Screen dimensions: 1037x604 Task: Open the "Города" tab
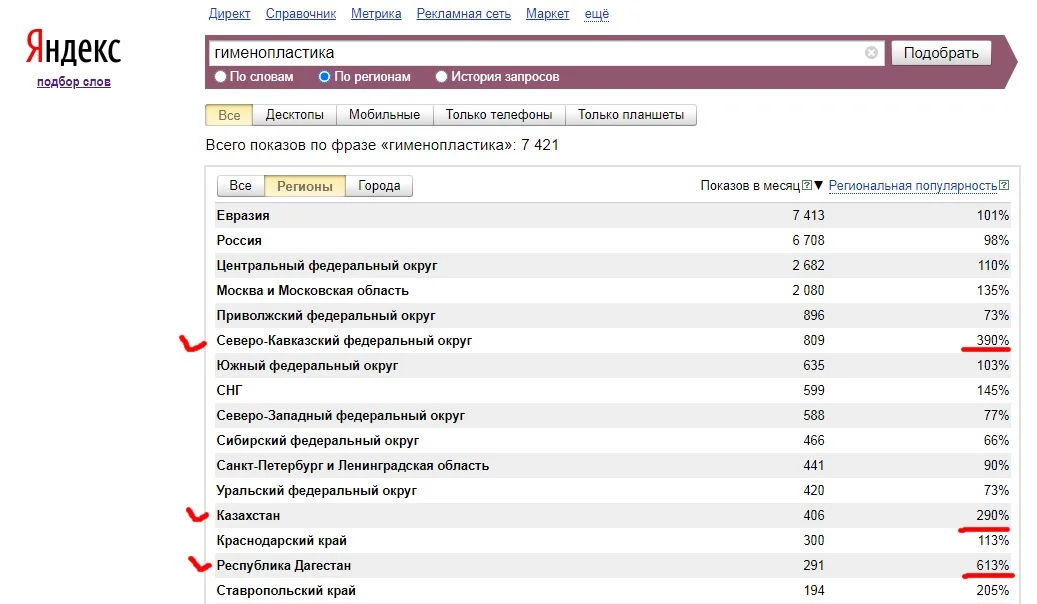[x=379, y=185]
